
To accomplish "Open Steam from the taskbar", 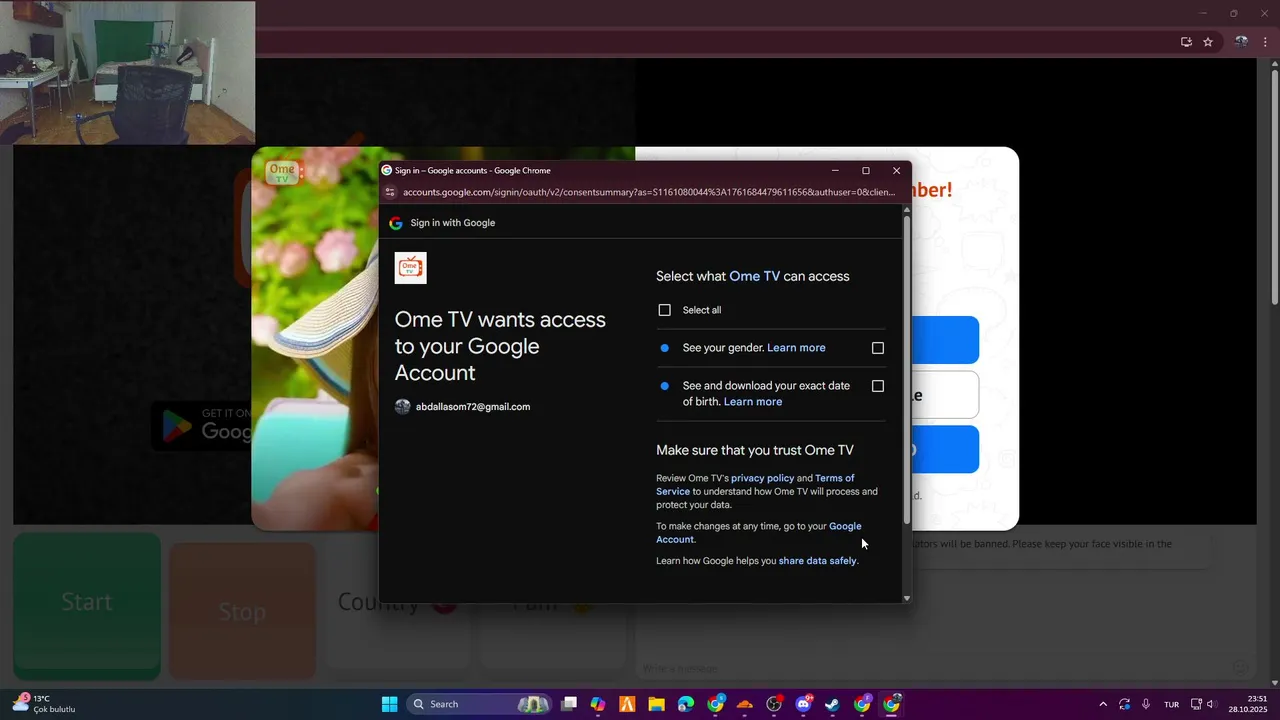I will tap(832, 704).
